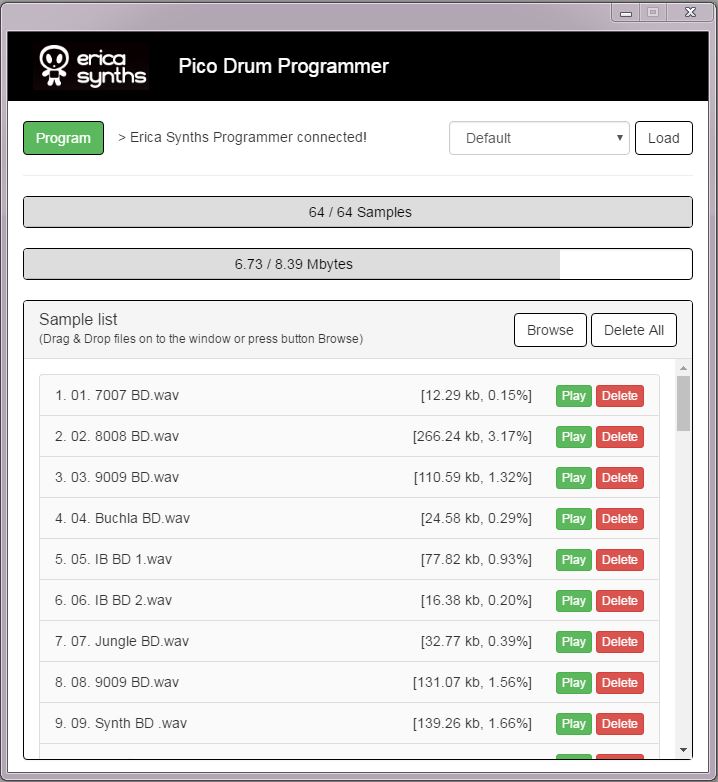Viewport: 718px width, 782px height.
Task: Click the sample list scrollbar down arrow
Action: 684,750
